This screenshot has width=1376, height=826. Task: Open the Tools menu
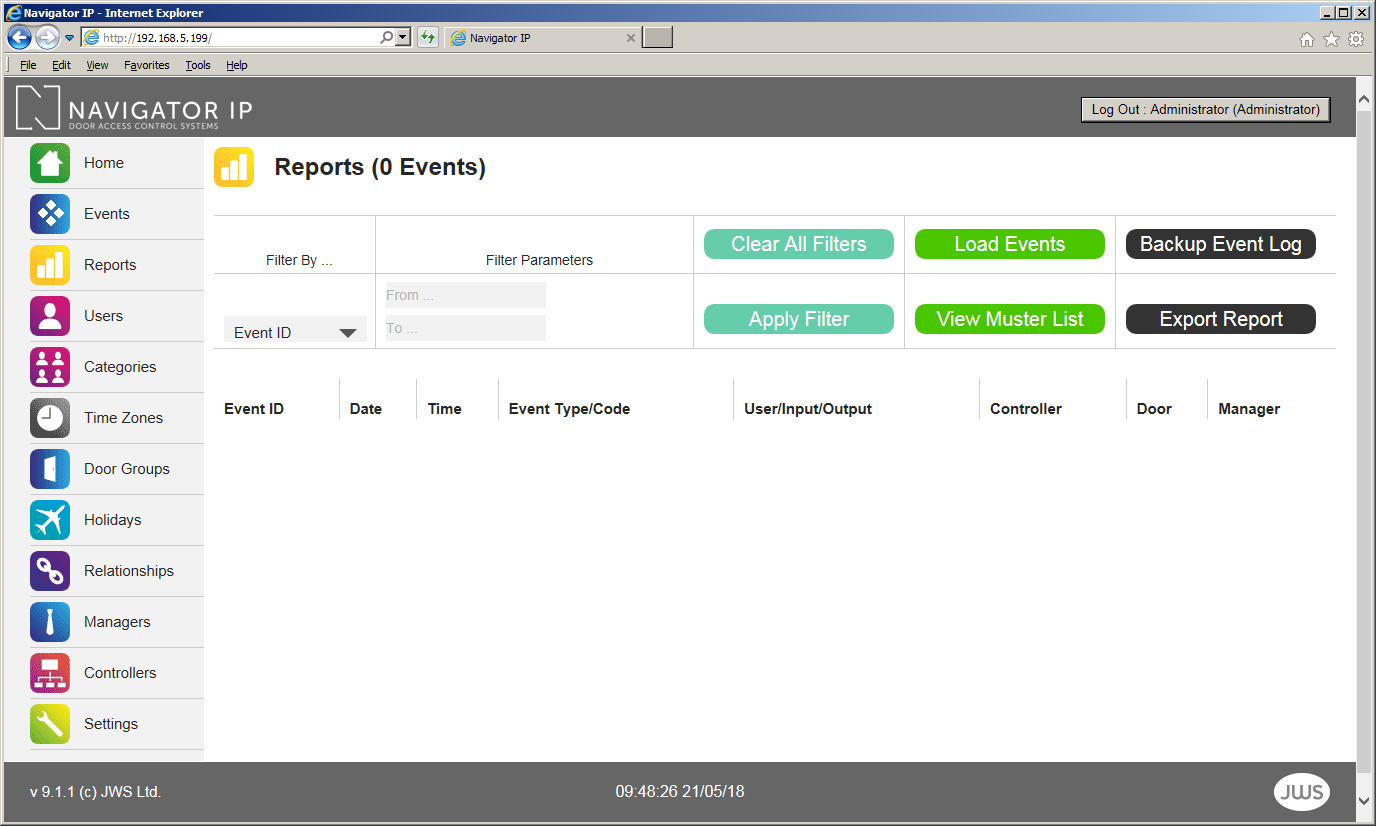(x=198, y=65)
